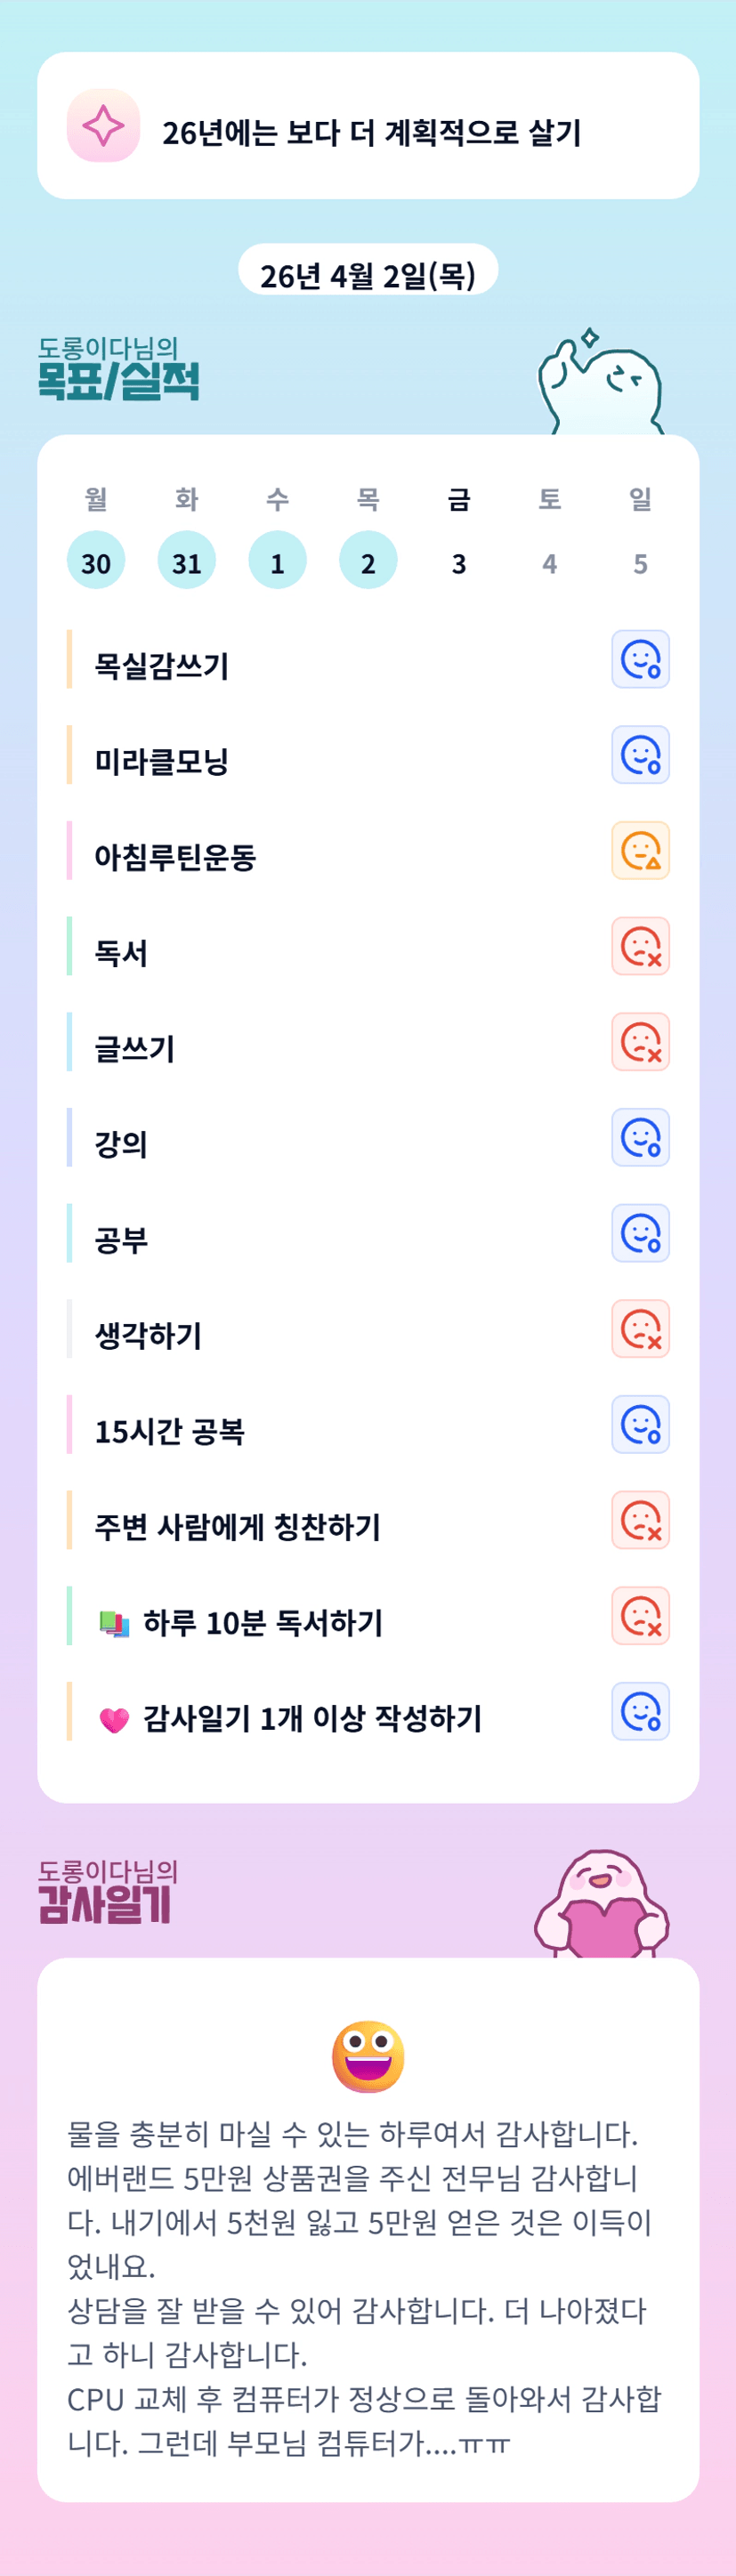Click the pink sparkle icon in header
Image resolution: width=736 pixels, height=2576 pixels.
click(103, 126)
